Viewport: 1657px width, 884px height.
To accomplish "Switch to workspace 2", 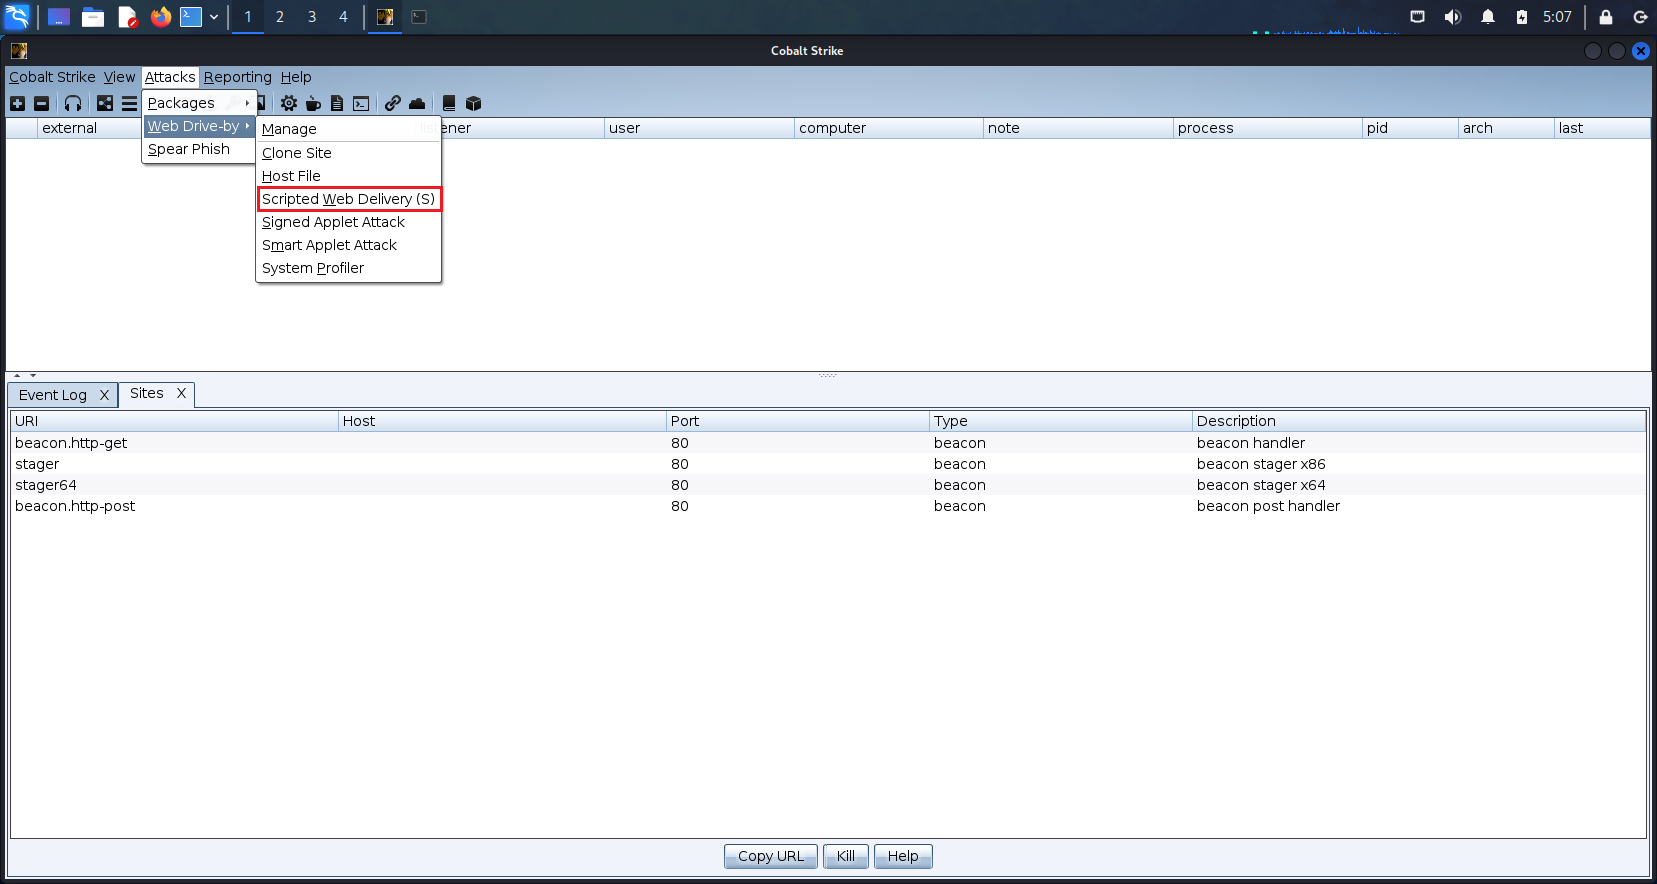I will 280,17.
